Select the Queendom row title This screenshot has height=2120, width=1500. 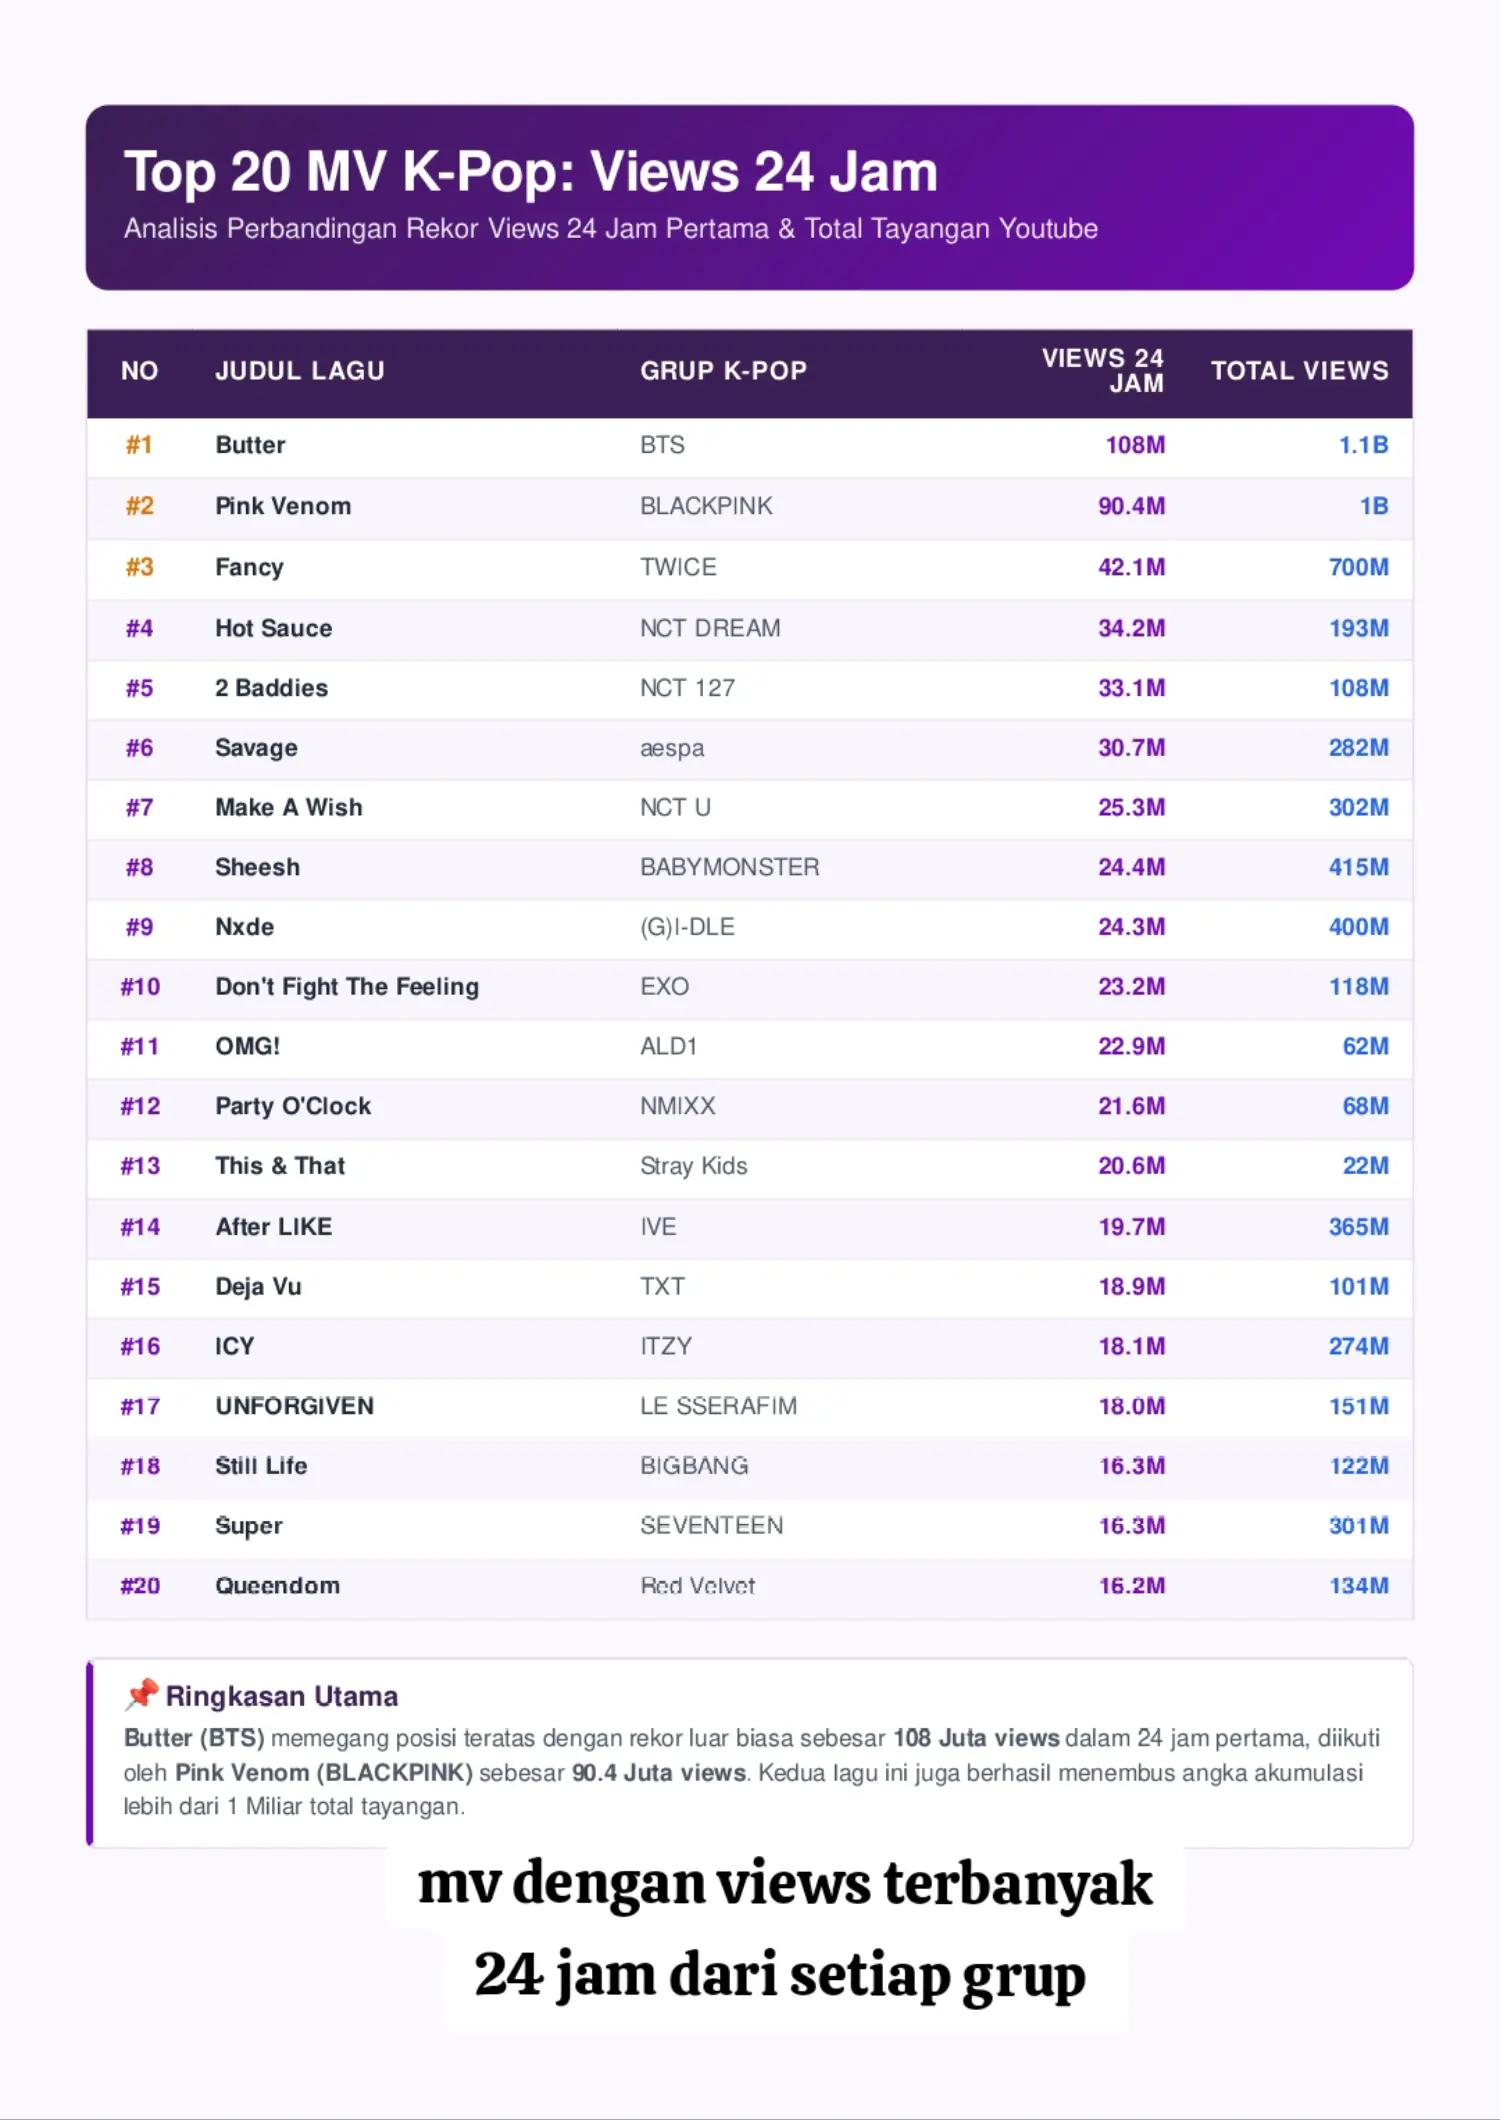(x=278, y=1586)
